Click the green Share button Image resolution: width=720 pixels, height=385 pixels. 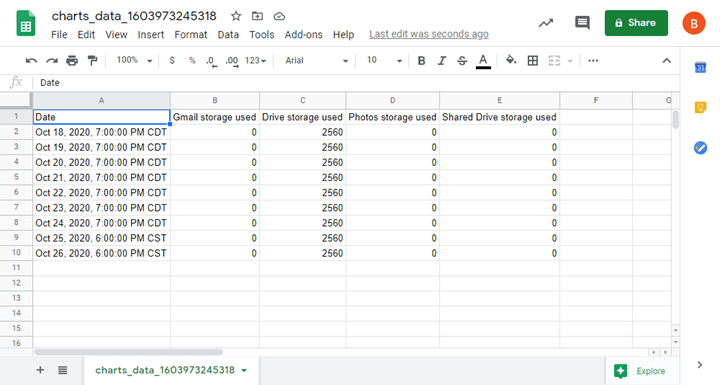tap(636, 23)
